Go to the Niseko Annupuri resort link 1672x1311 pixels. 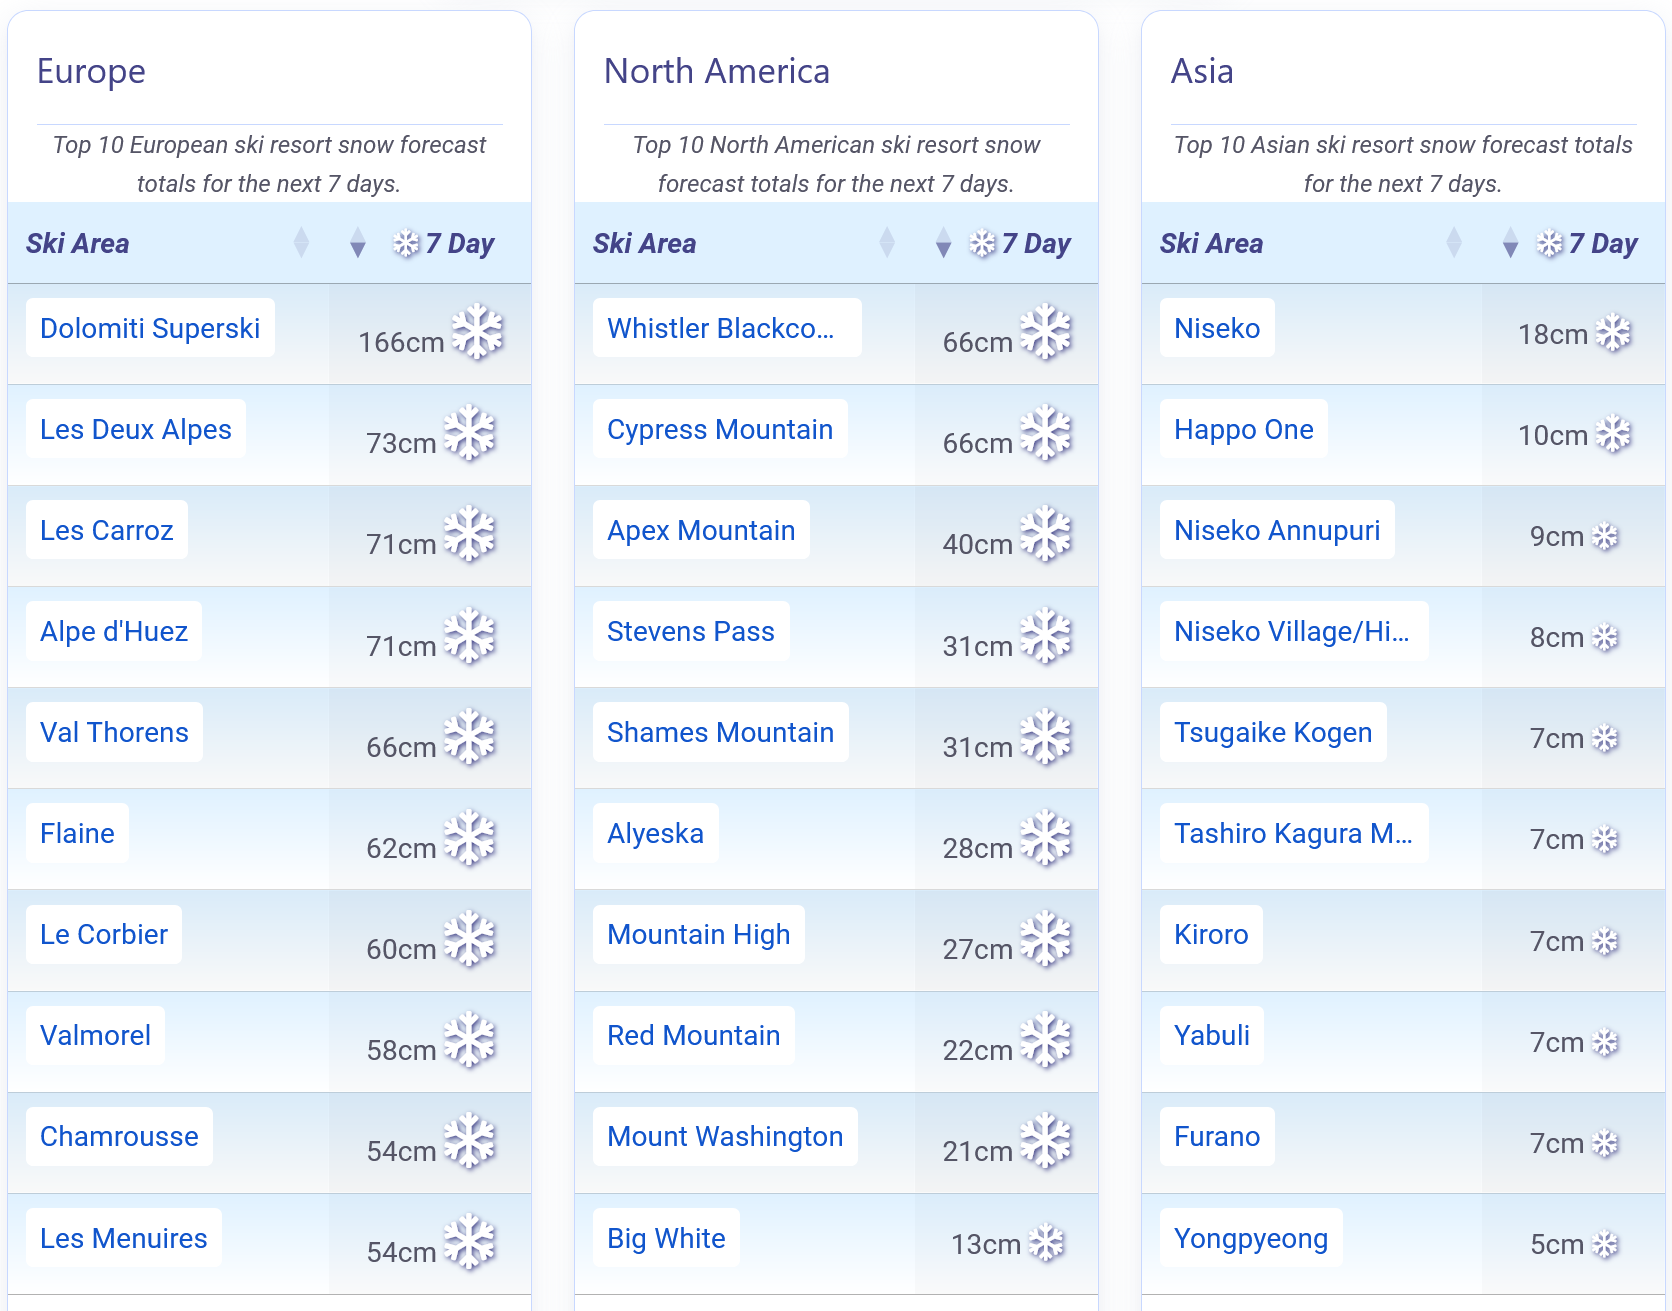(x=1276, y=530)
